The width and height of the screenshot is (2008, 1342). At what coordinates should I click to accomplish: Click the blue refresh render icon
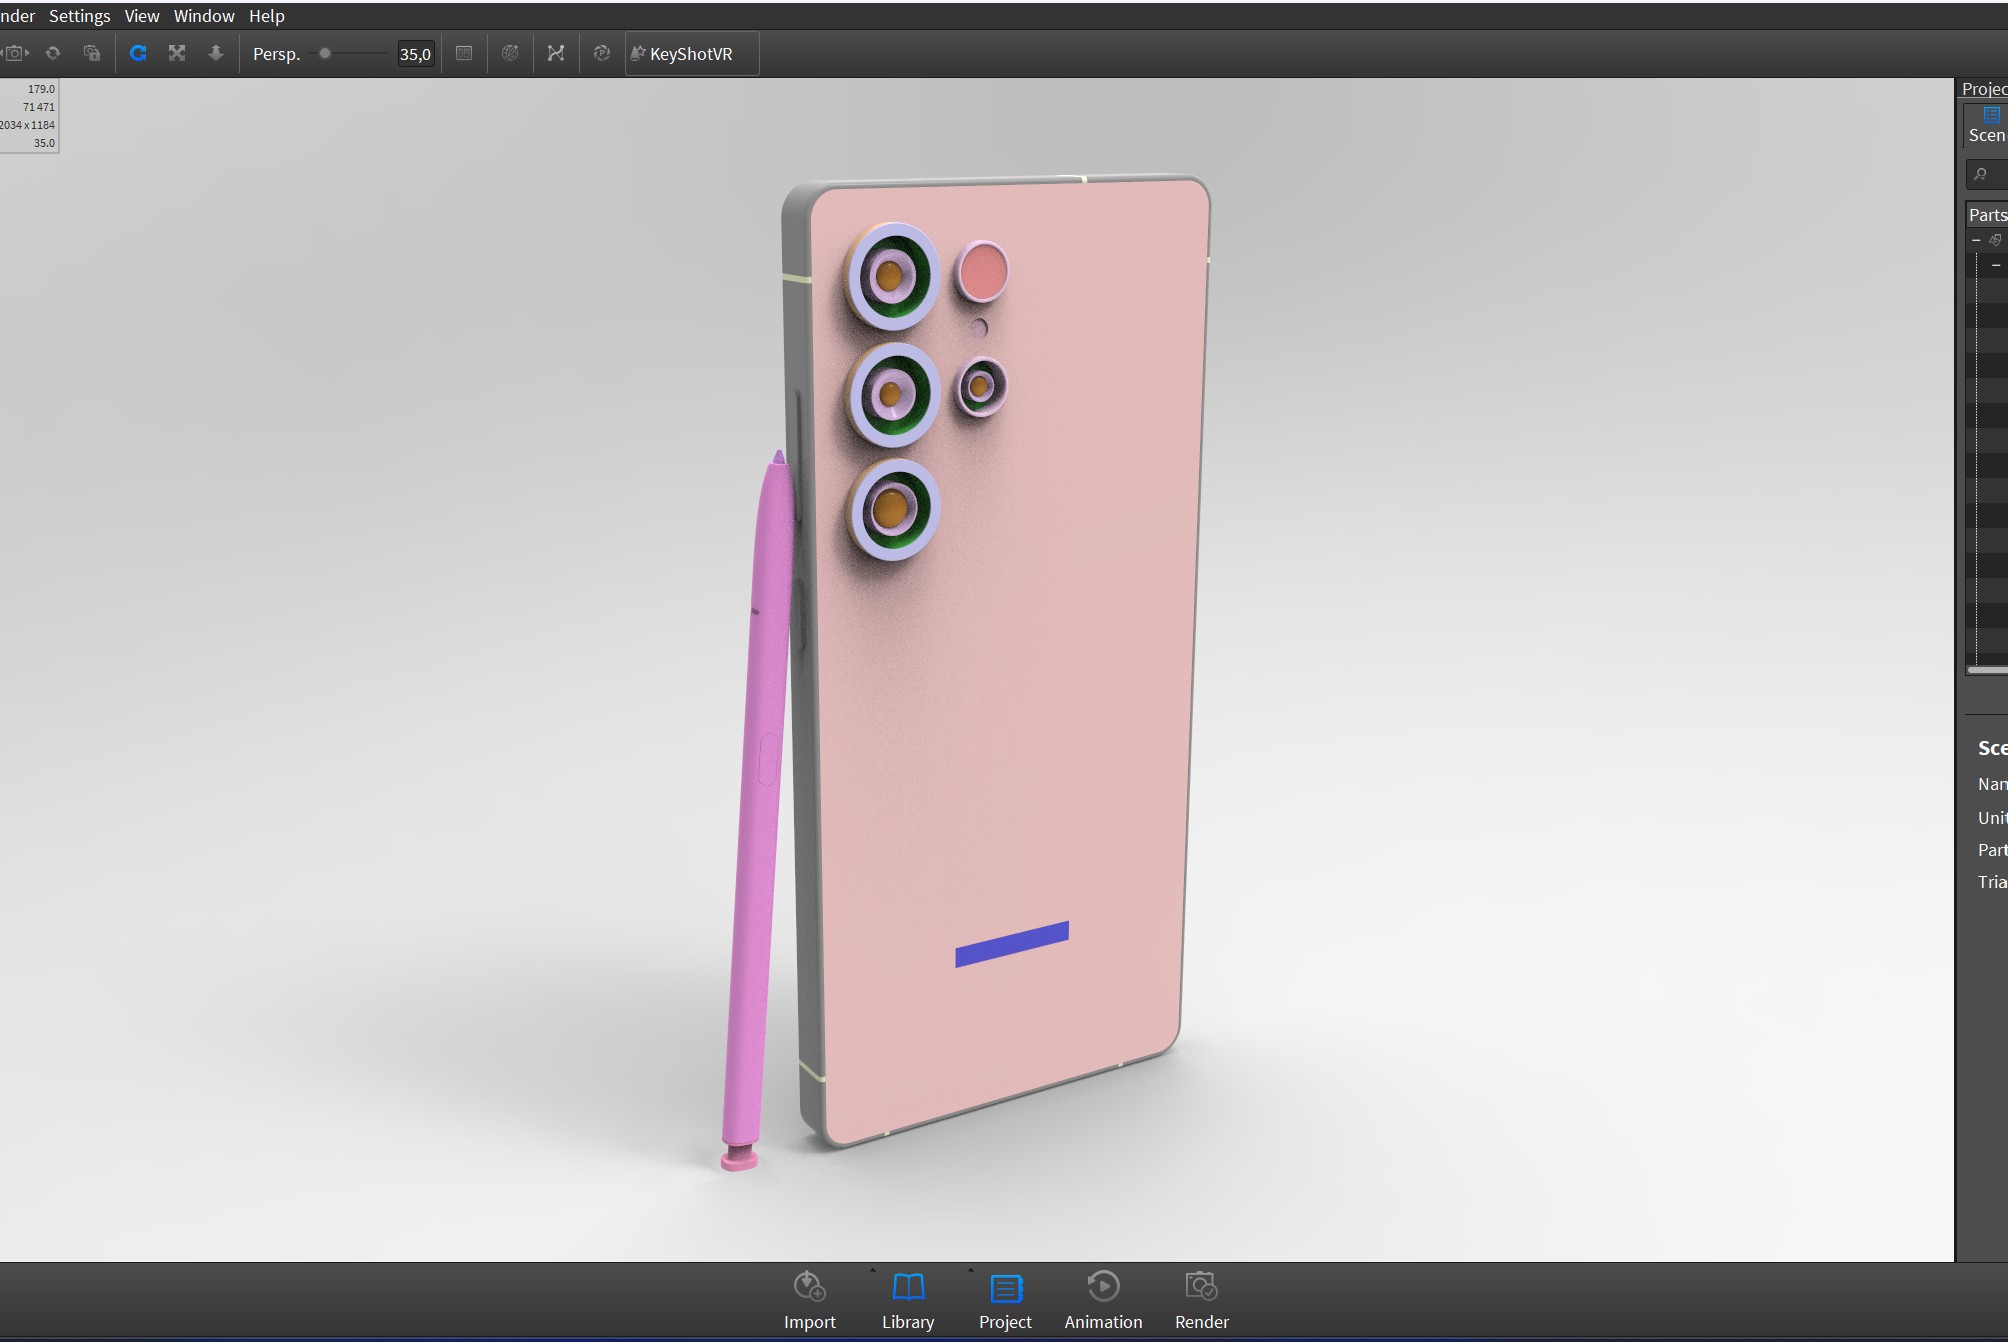[x=138, y=53]
